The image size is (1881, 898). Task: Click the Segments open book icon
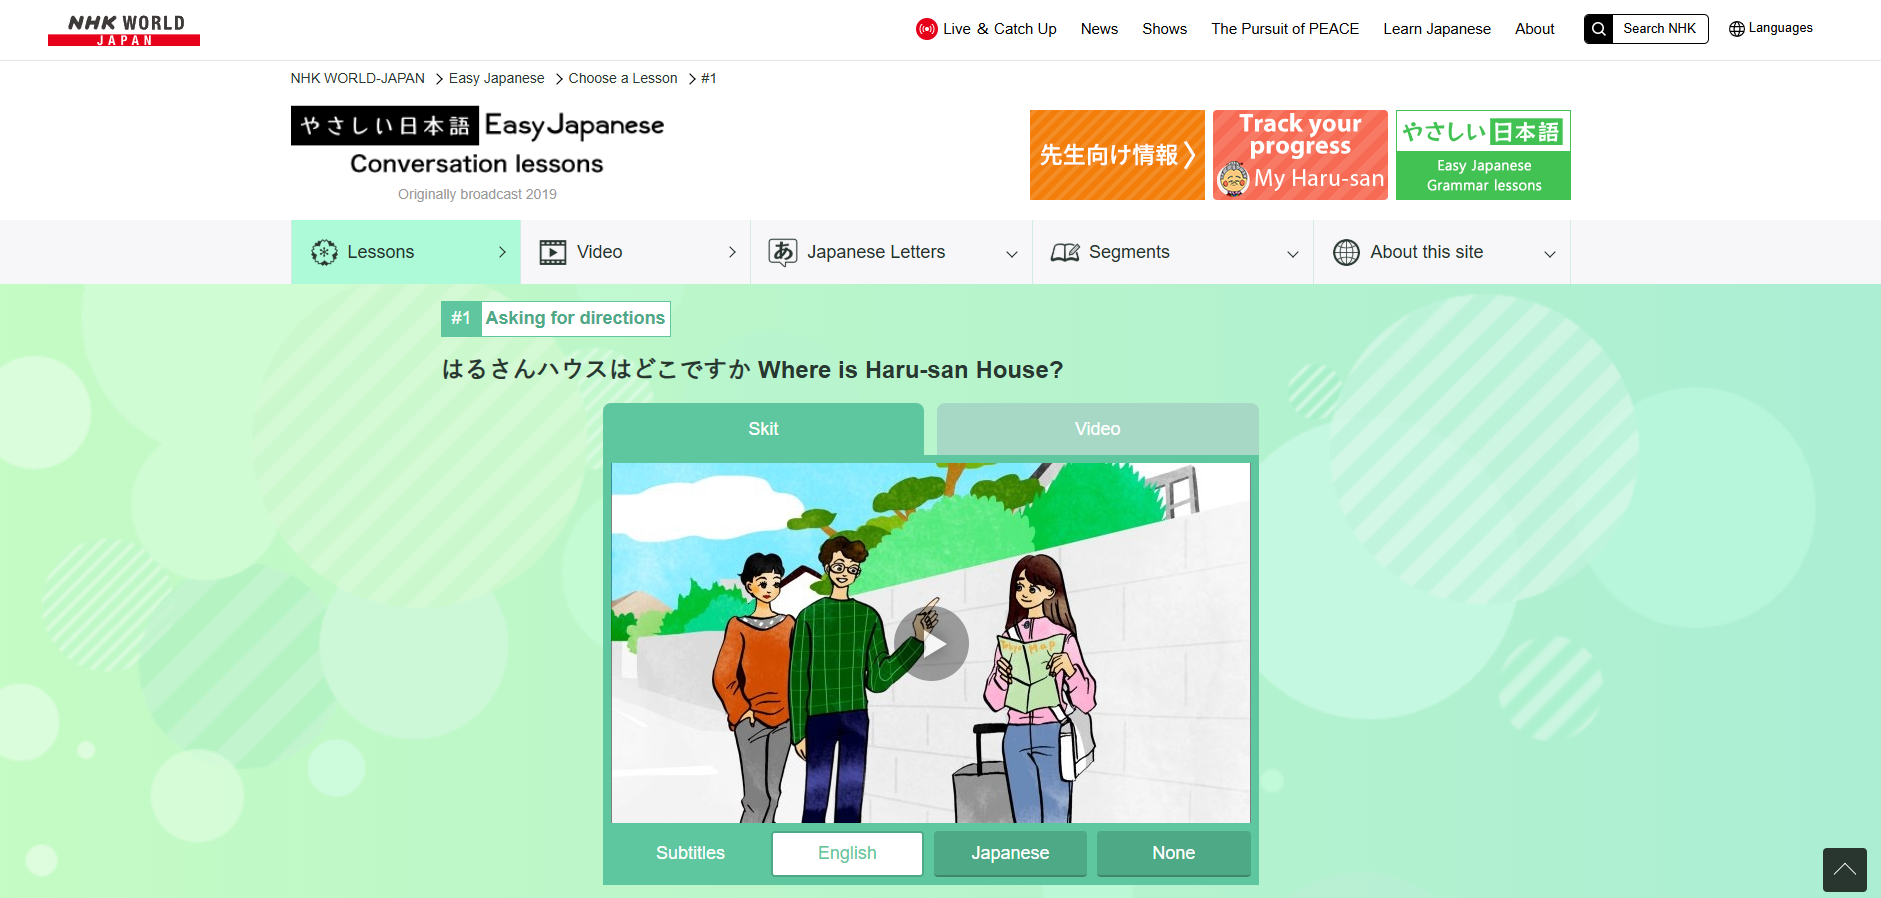tap(1065, 253)
